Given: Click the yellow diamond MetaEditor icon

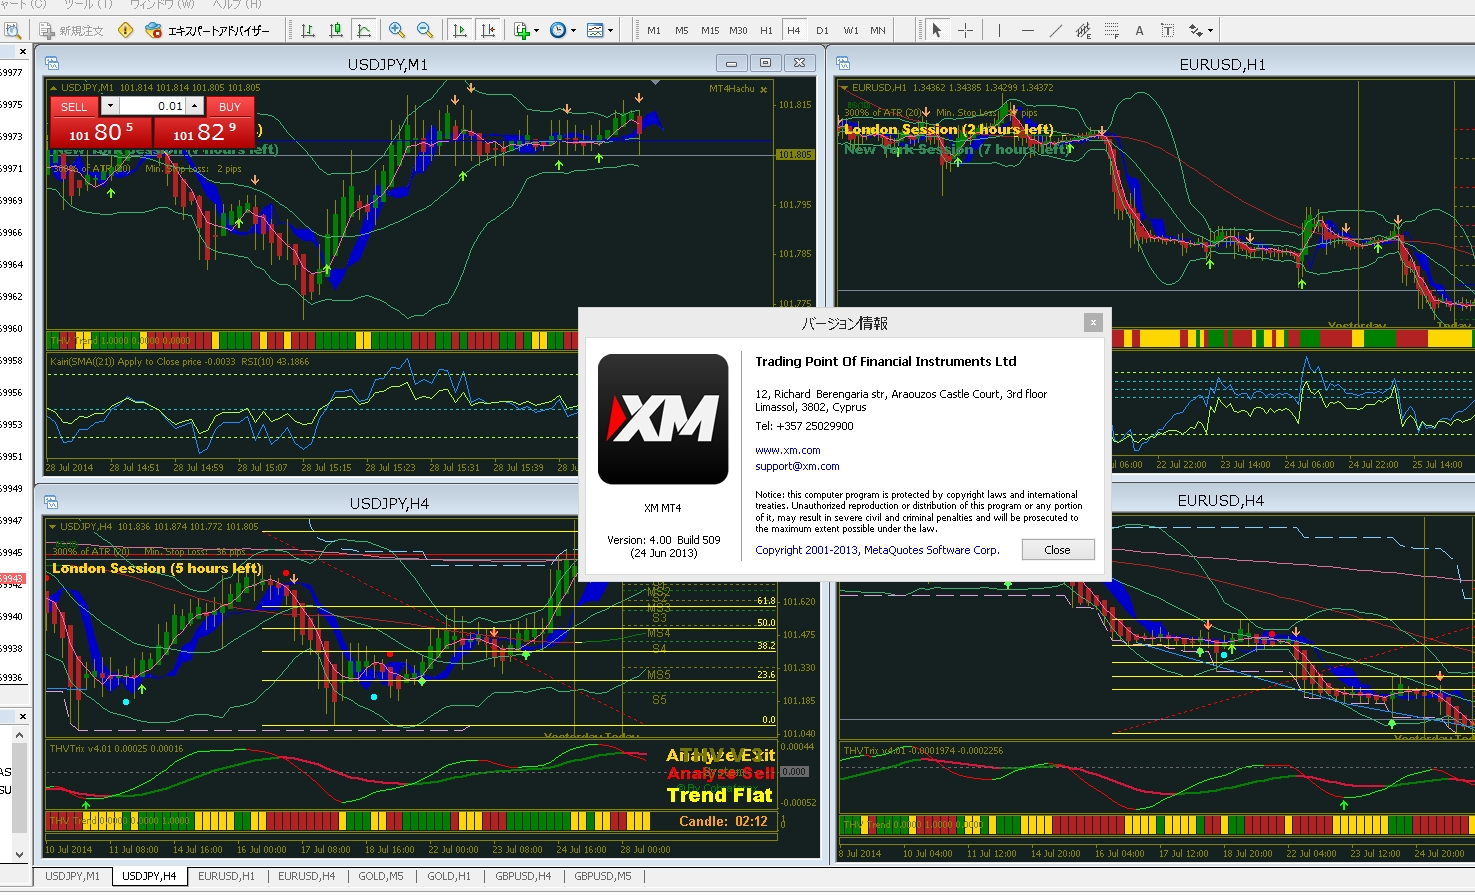Looking at the screenshot, I should 125,30.
